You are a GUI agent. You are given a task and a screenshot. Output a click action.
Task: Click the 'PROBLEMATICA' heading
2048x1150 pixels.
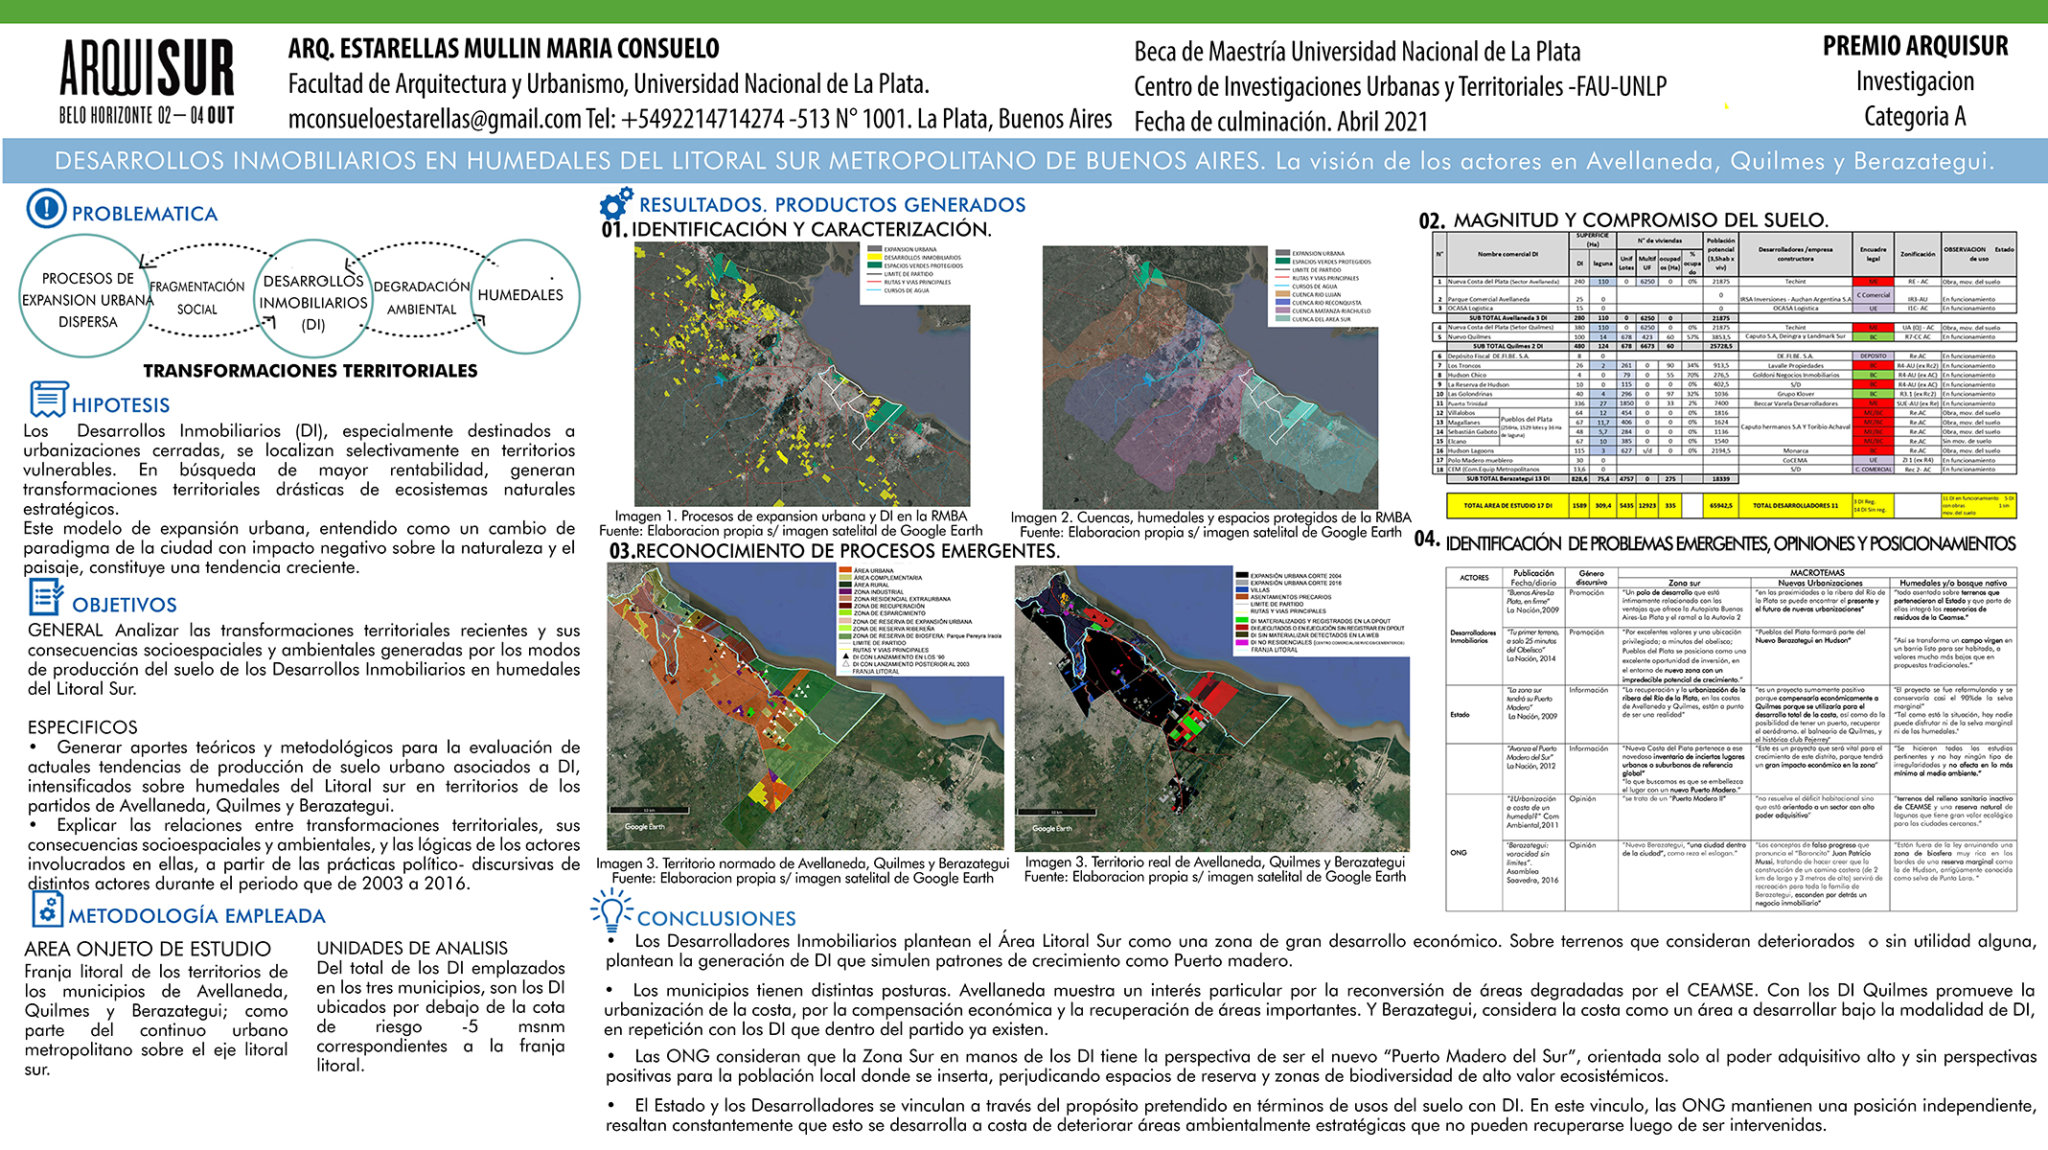pyautogui.click(x=144, y=214)
